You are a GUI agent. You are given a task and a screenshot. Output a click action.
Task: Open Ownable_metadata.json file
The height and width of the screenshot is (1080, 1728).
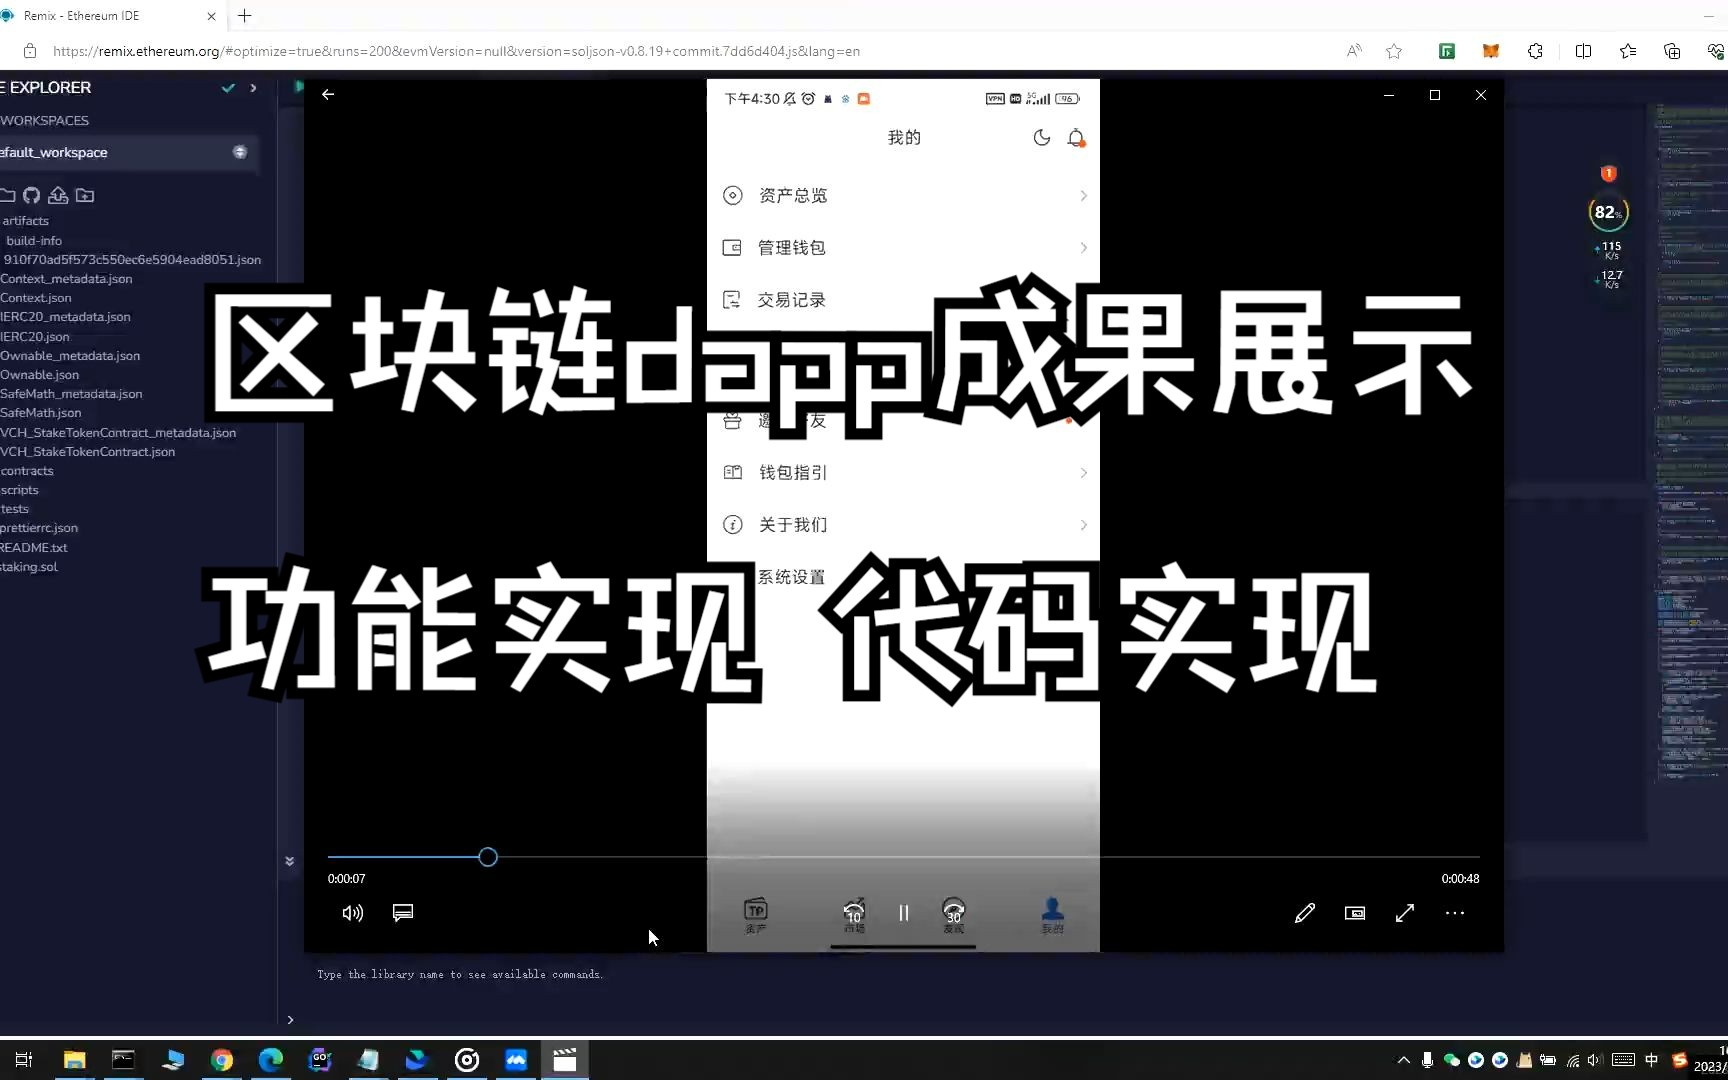point(70,356)
